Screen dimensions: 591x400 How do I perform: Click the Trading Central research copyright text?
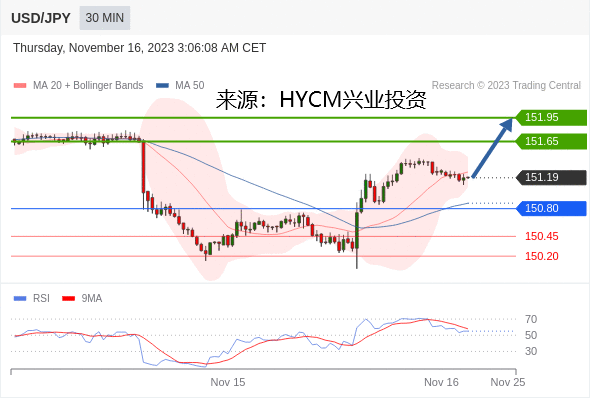506,86
